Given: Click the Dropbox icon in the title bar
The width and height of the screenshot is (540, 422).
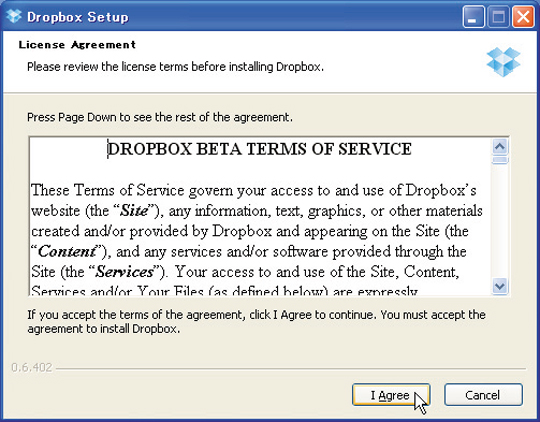Looking at the screenshot, I should pyautogui.click(x=14, y=16).
